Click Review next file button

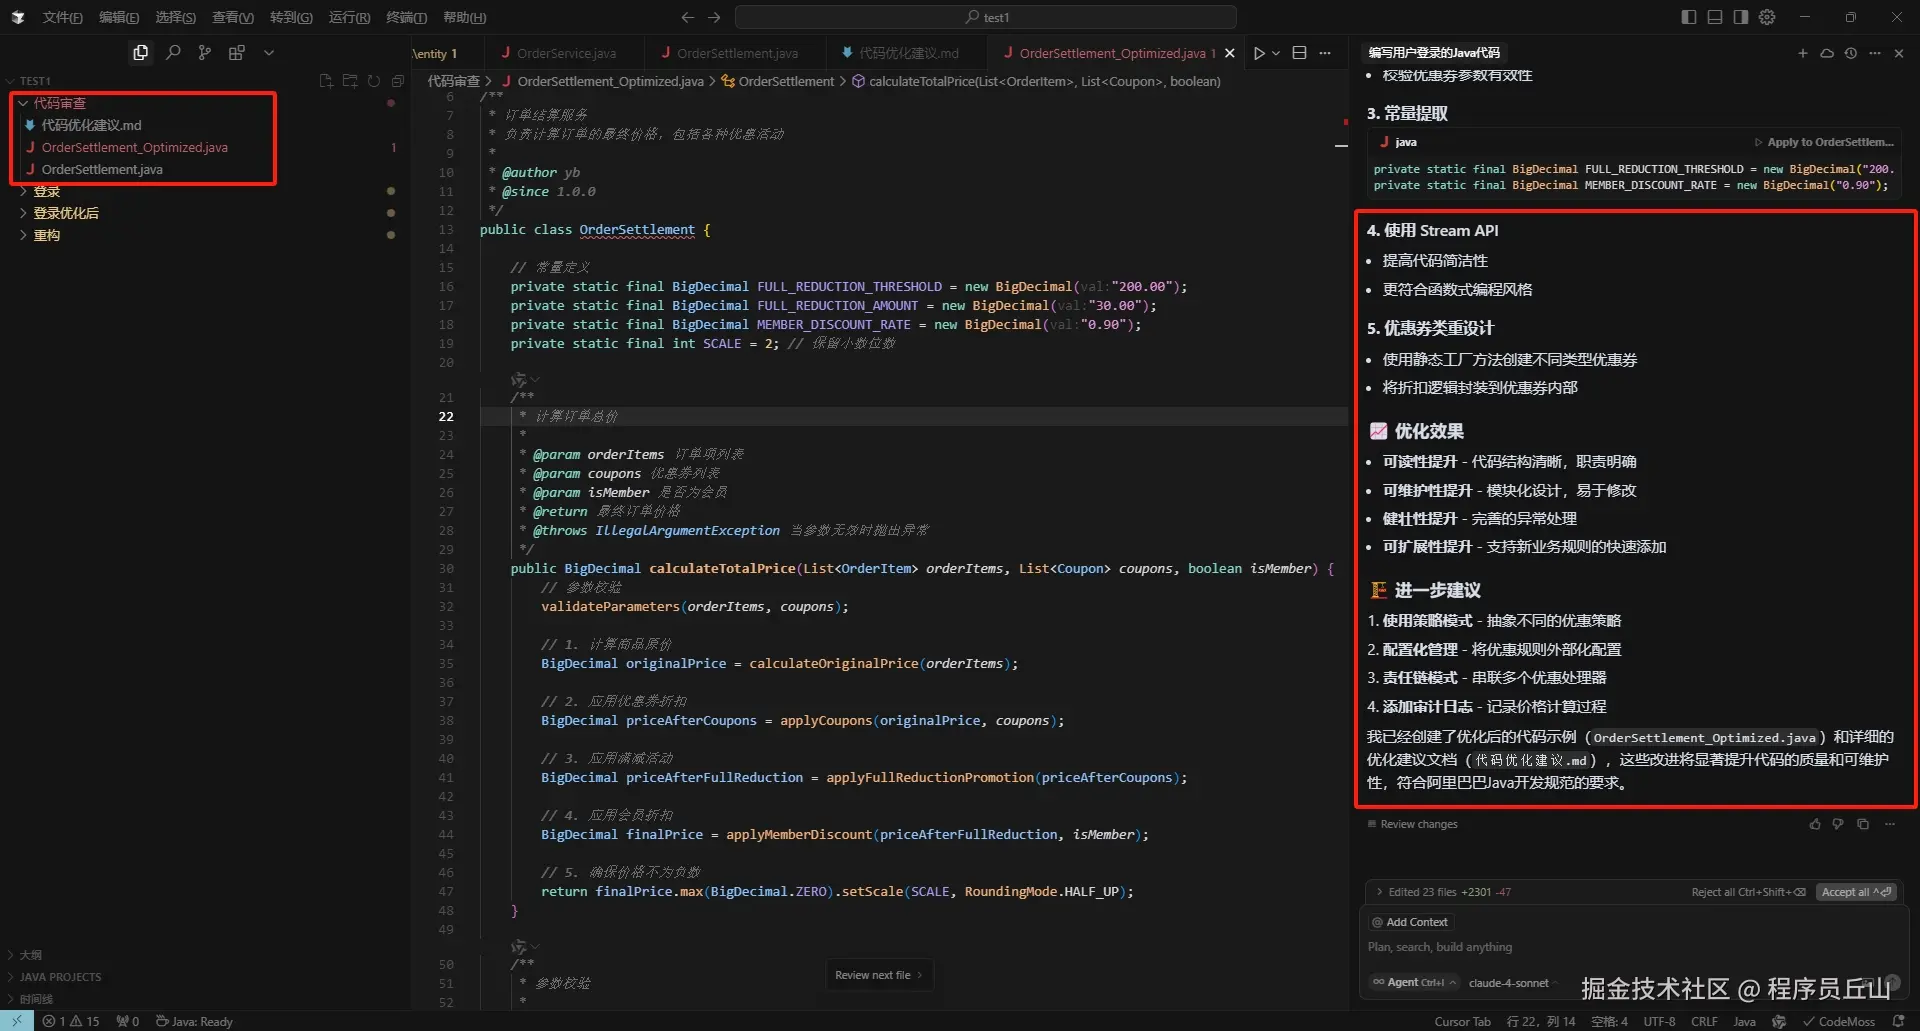pos(879,975)
